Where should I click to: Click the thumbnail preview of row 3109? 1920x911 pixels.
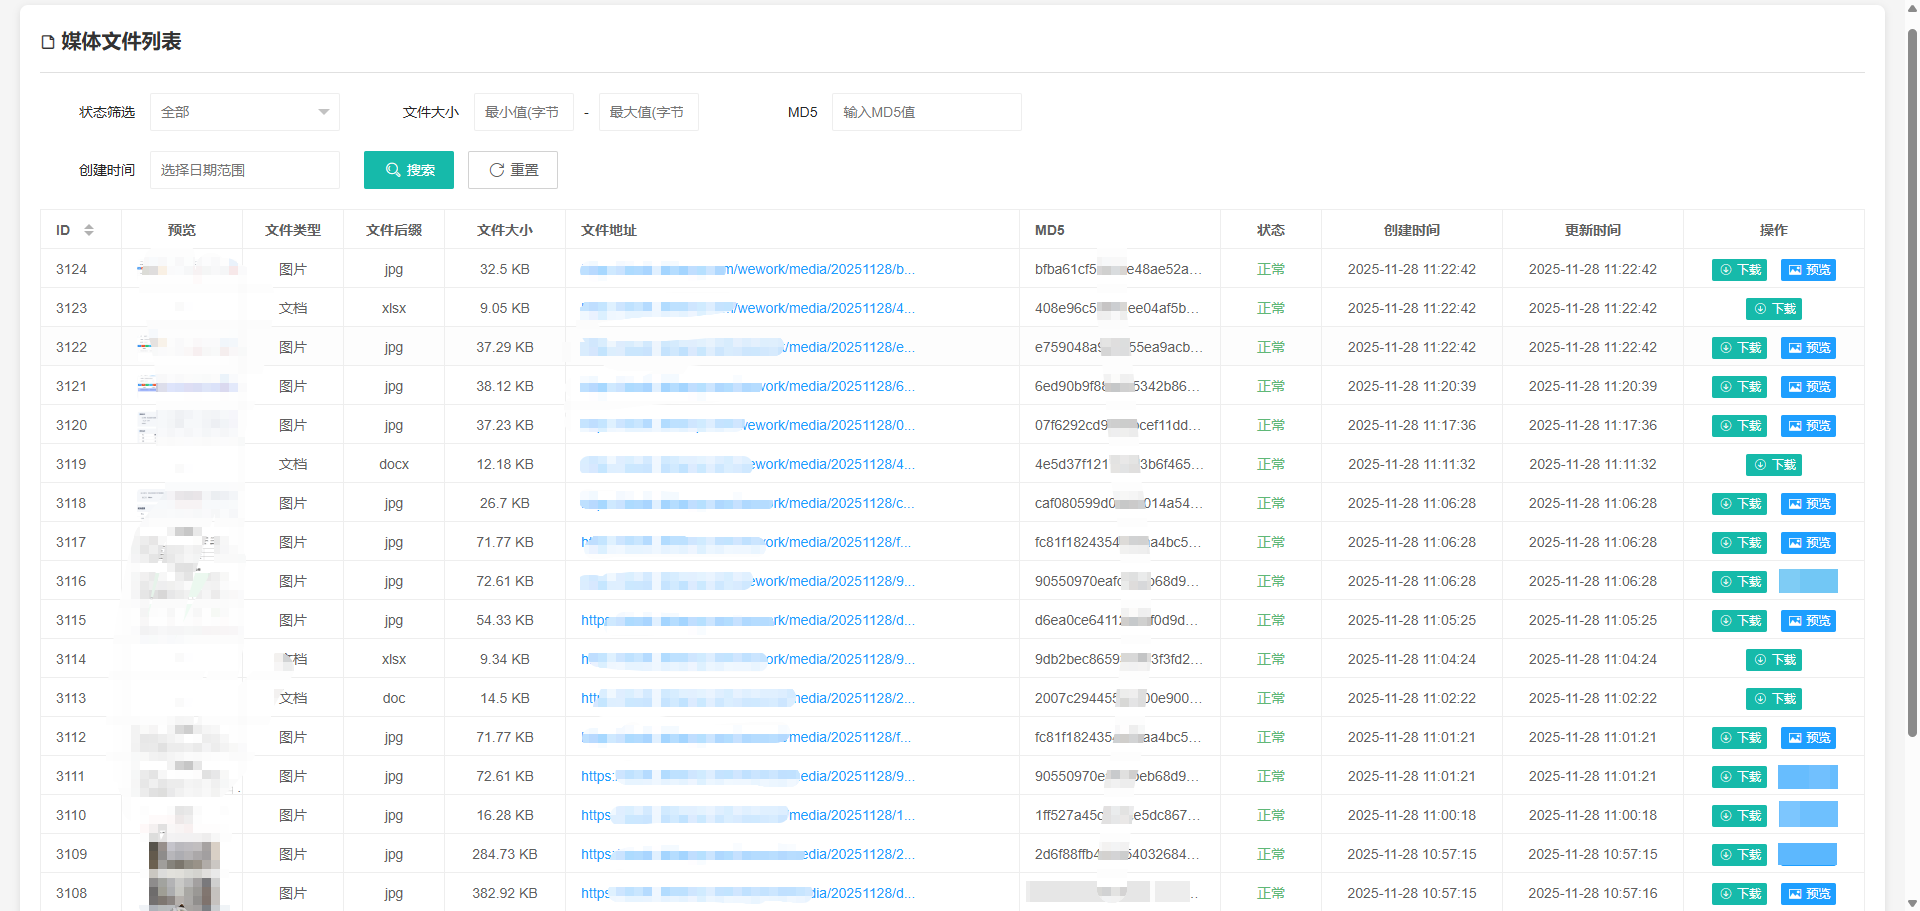click(183, 855)
